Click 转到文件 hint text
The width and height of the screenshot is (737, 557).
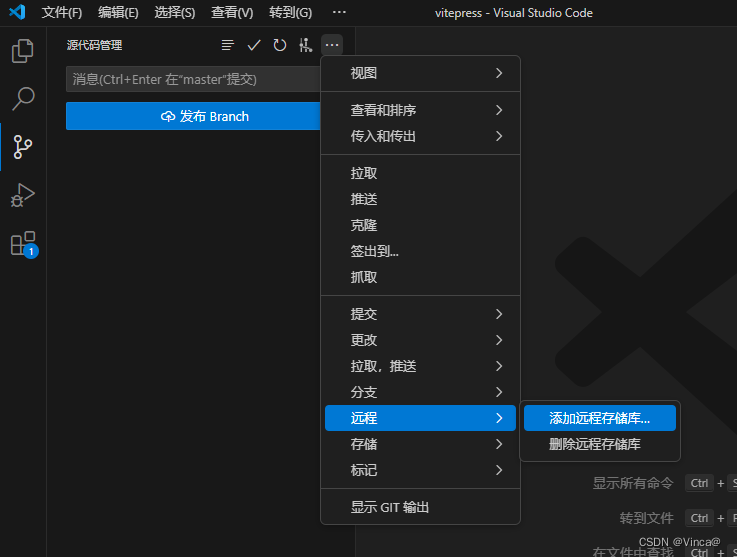646,518
